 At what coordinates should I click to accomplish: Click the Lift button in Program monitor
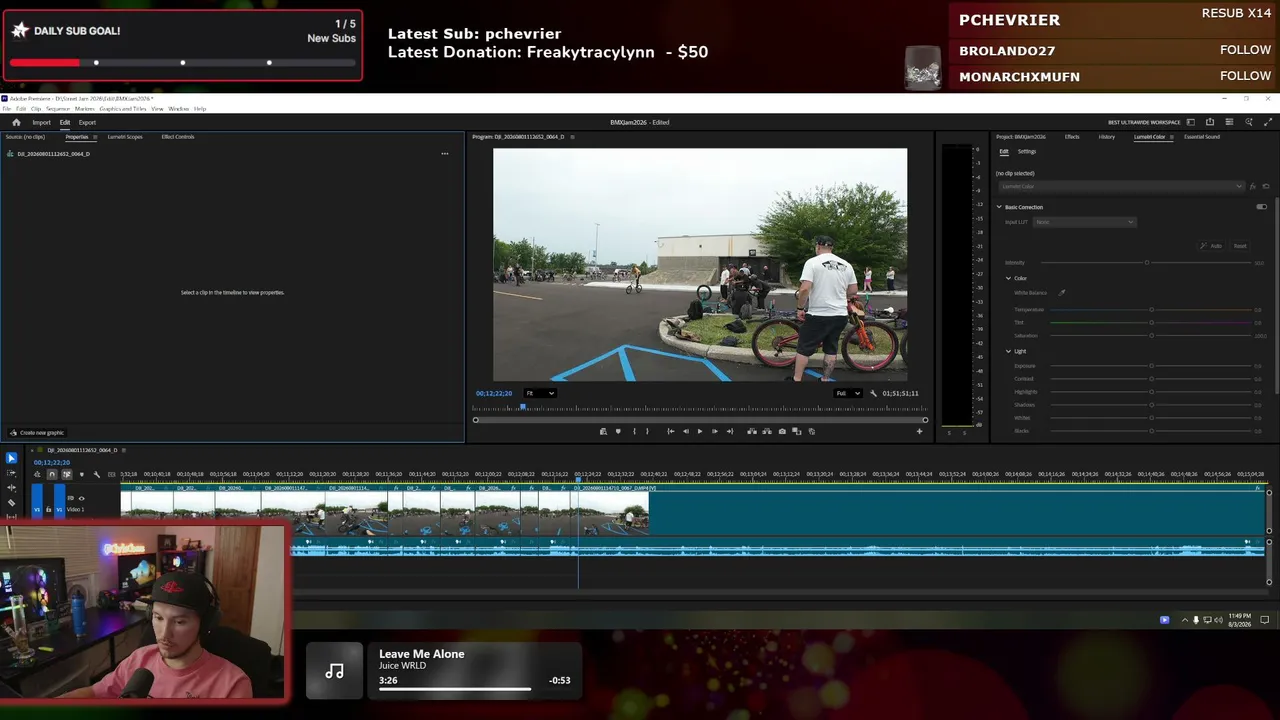[752, 431]
